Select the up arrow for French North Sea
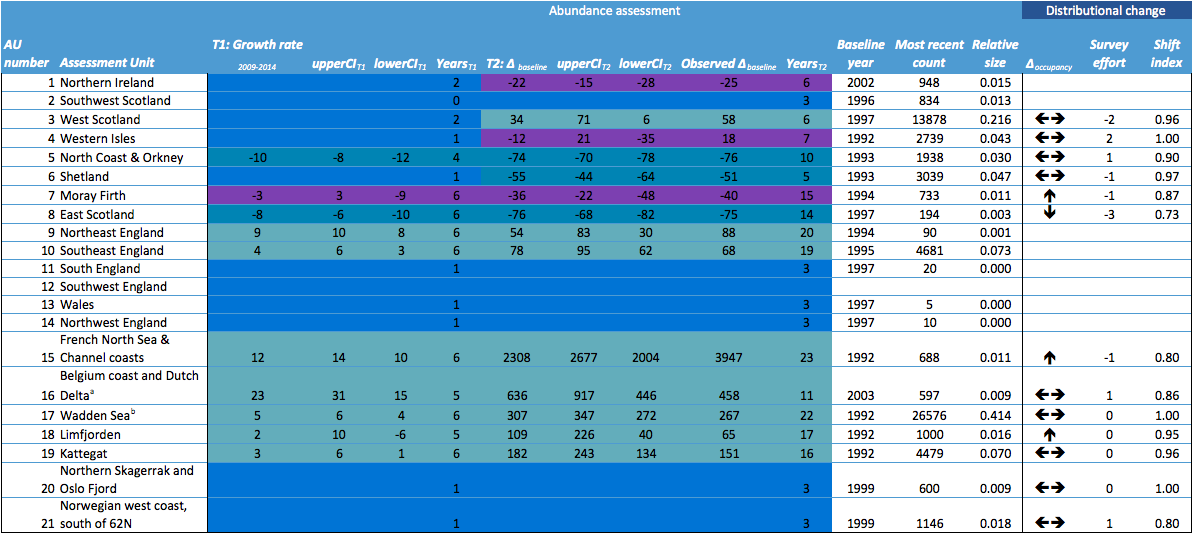Screen dimensions: 1192x533 click(1051, 357)
